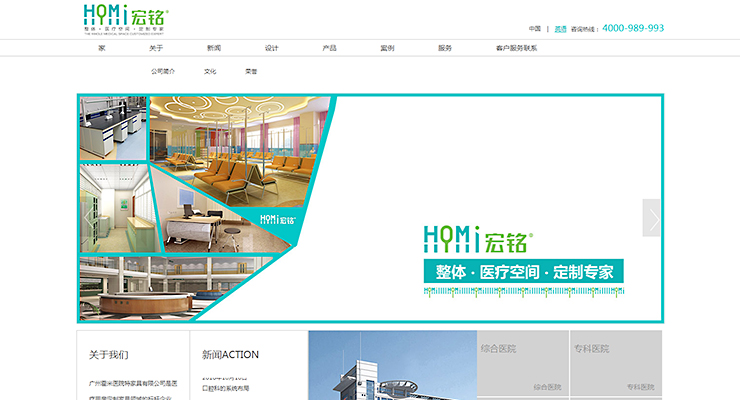Open the 新闻 menu item
Viewport: 740px width, 400px height.
[214, 48]
